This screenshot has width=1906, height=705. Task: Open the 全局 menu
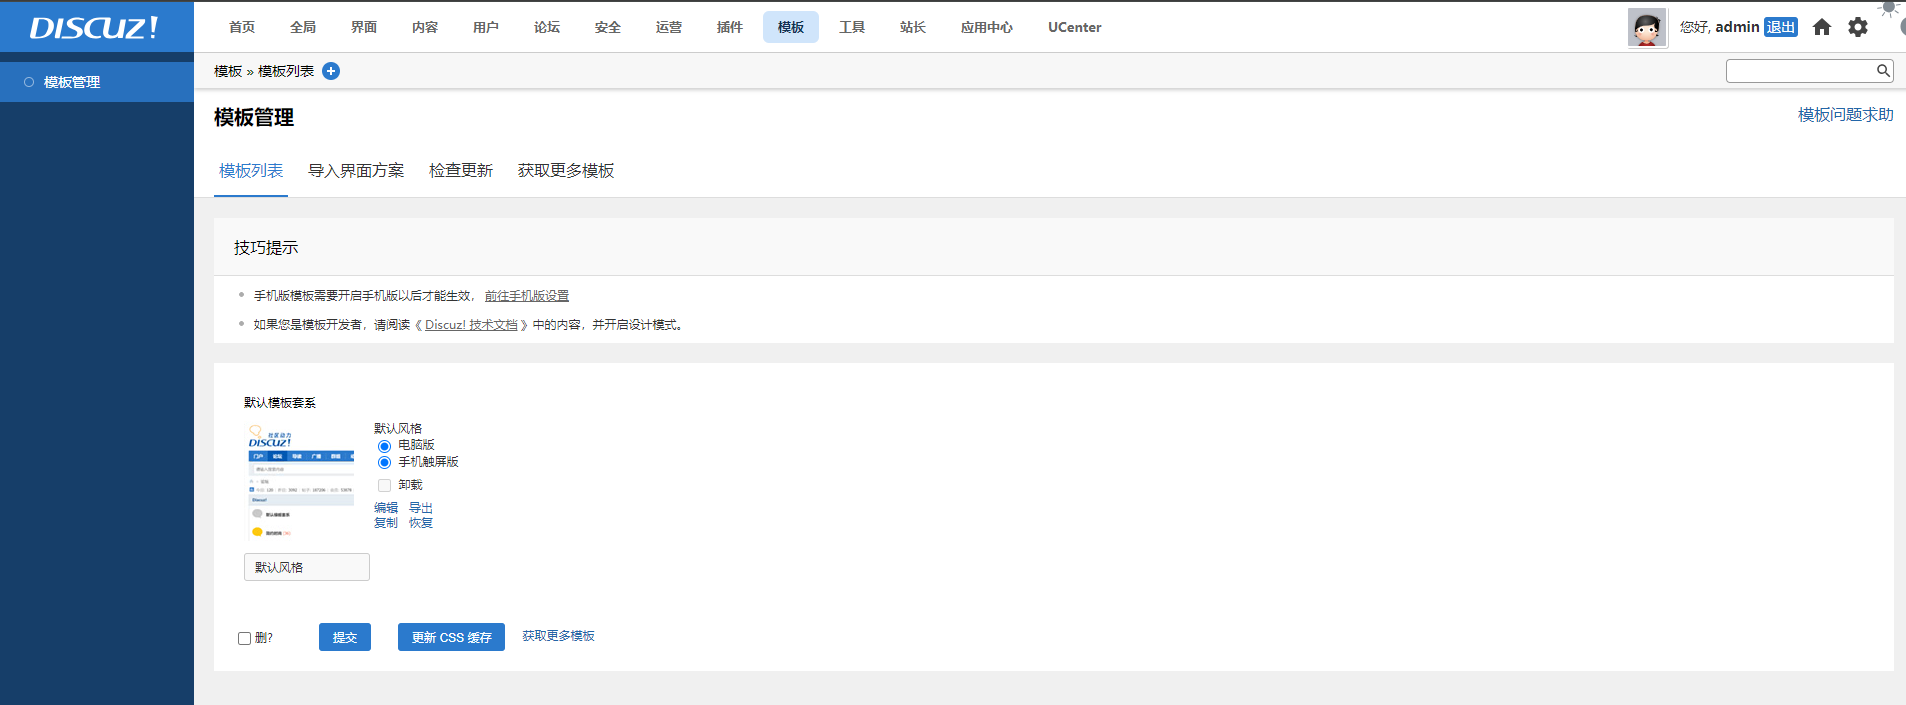point(303,27)
